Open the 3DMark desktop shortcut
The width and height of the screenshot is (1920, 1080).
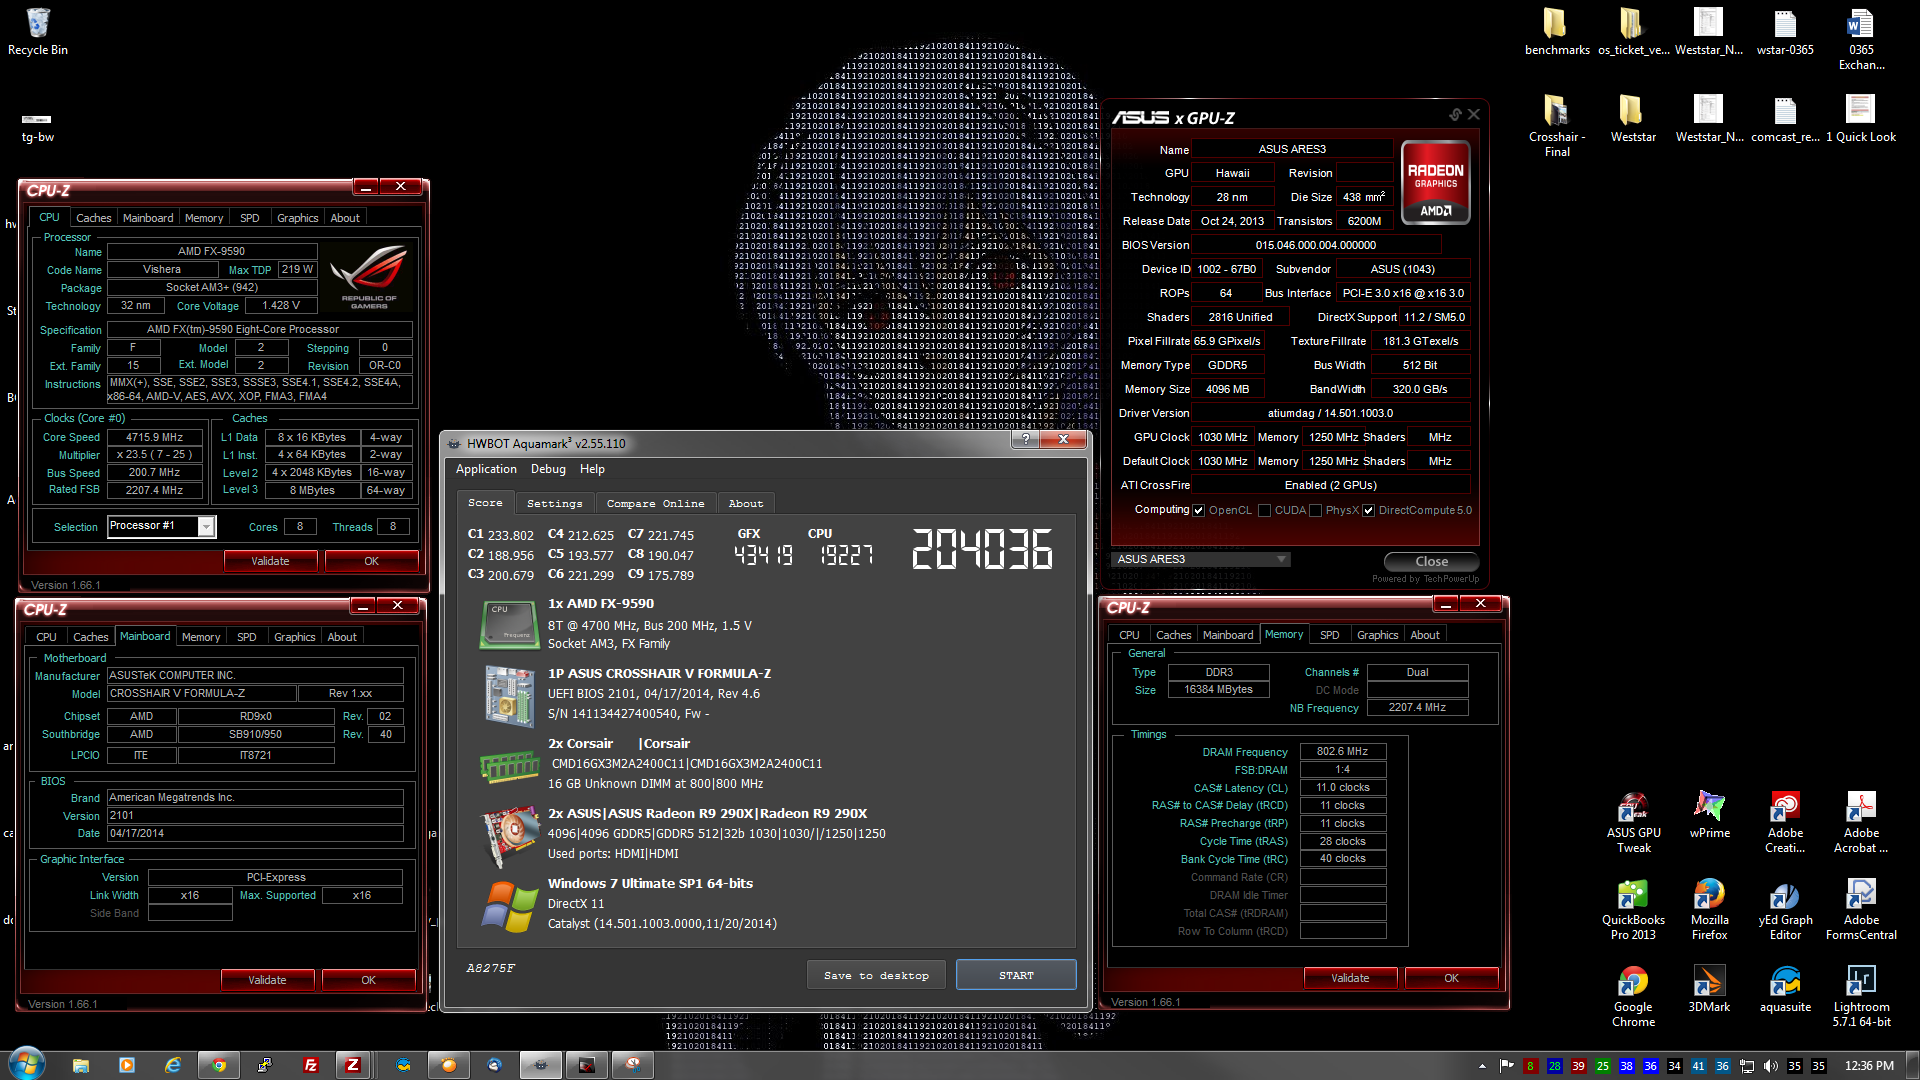(x=1709, y=989)
